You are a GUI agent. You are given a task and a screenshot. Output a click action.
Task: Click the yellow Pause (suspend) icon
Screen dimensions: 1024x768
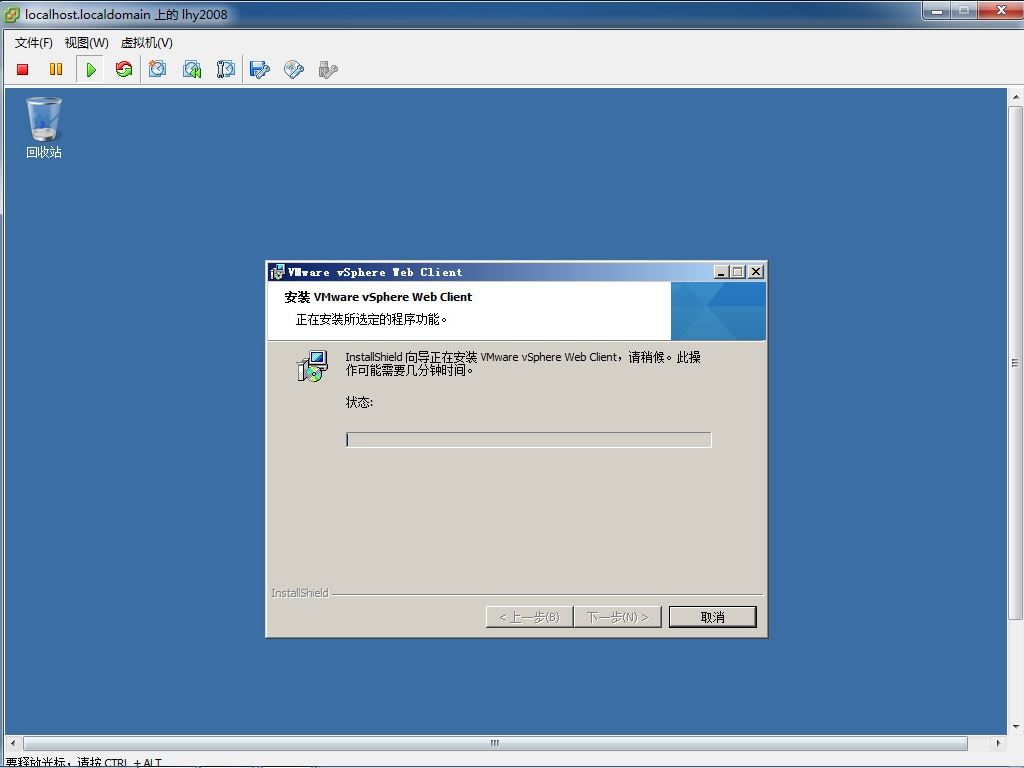[x=56, y=69]
